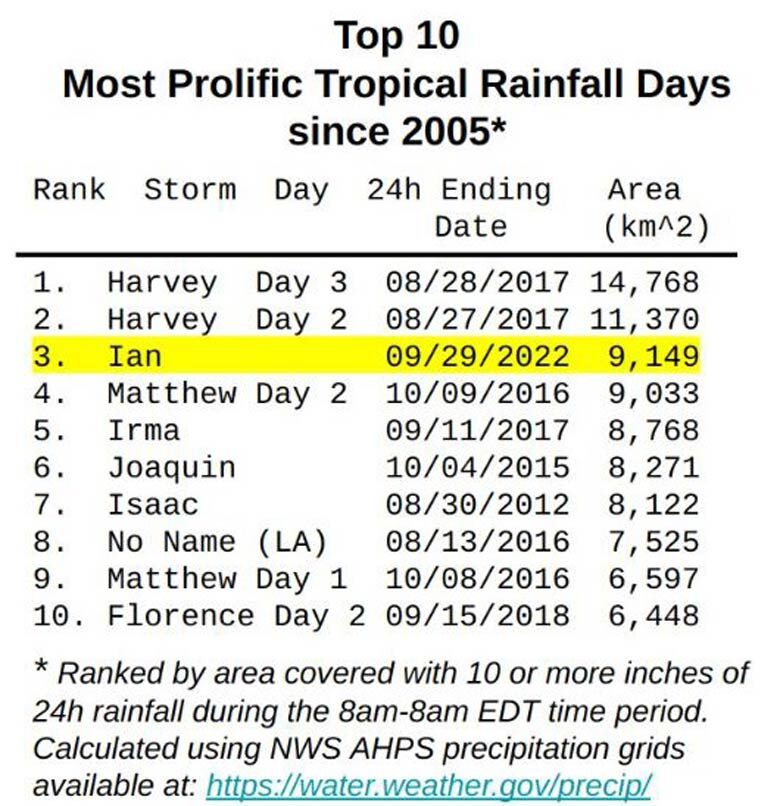Viewport: 780px width, 806px height.
Task: Click the Irma storm name
Action: pos(144,430)
